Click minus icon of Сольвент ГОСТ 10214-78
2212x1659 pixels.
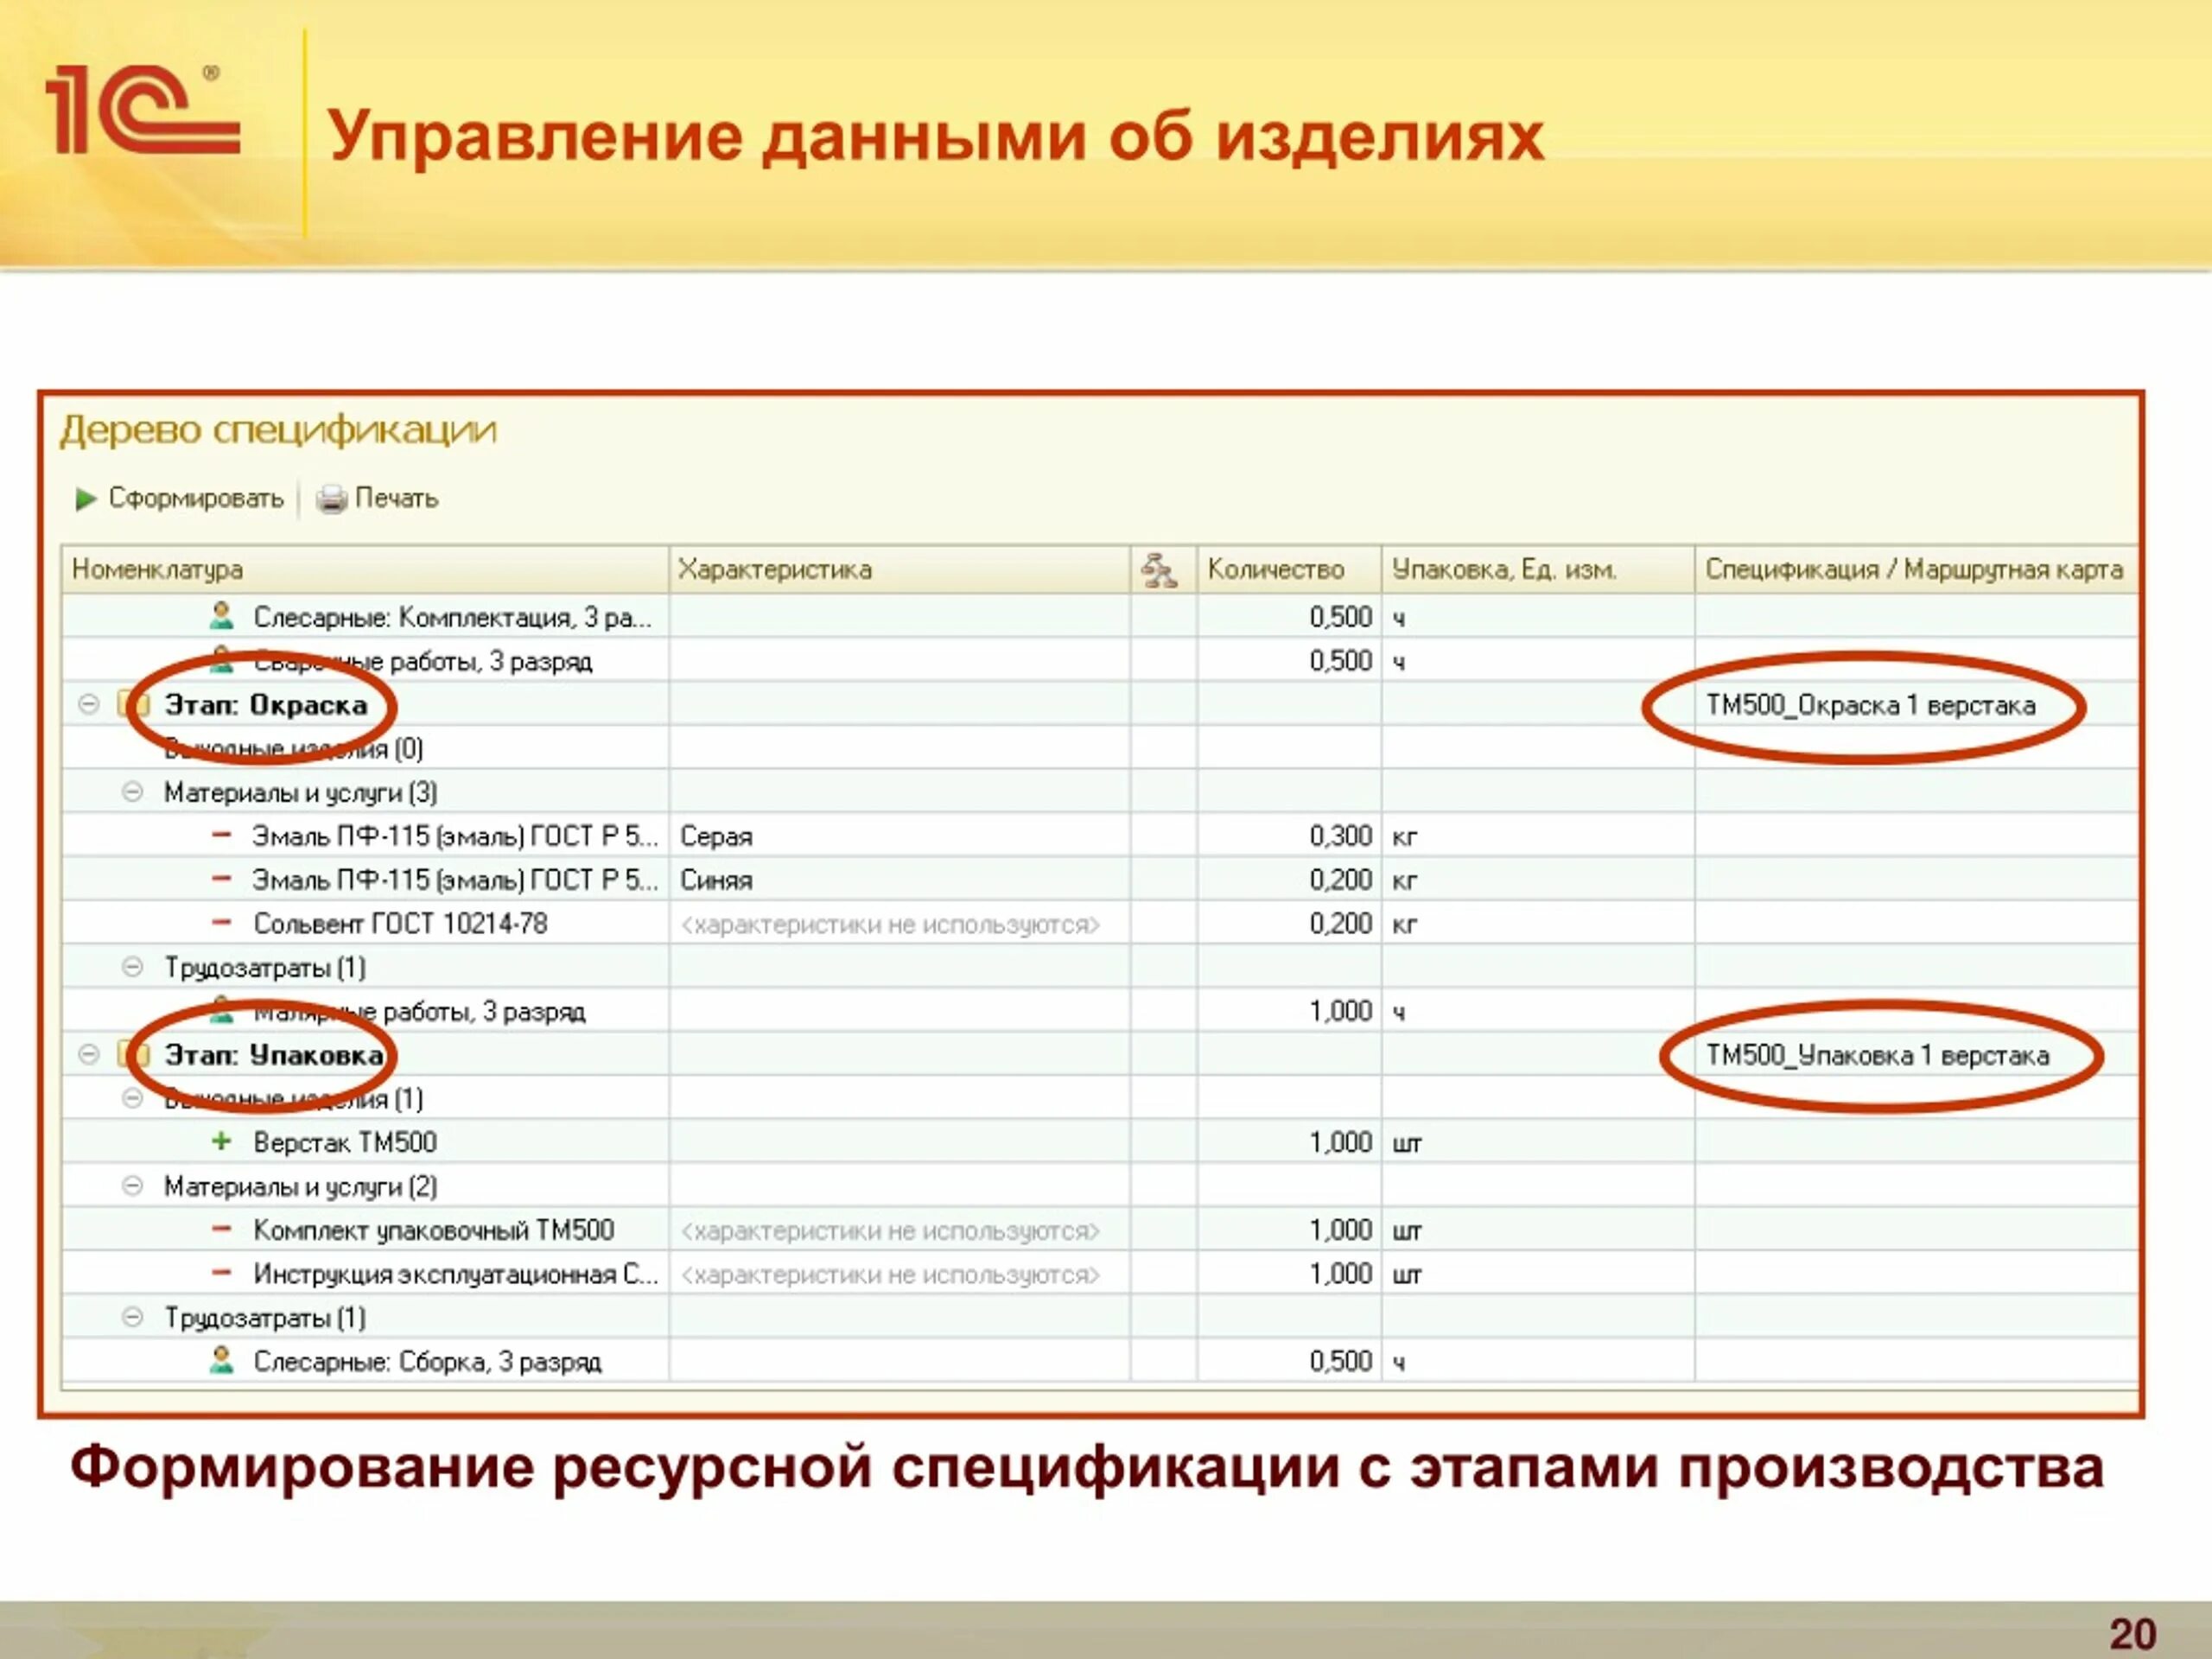pyautogui.click(x=222, y=922)
